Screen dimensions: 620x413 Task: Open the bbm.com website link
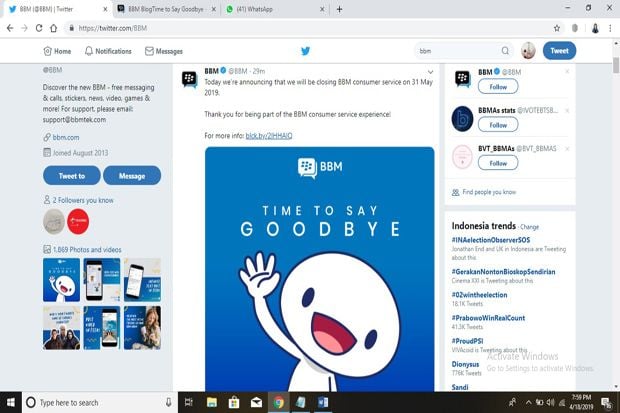tap(66, 137)
